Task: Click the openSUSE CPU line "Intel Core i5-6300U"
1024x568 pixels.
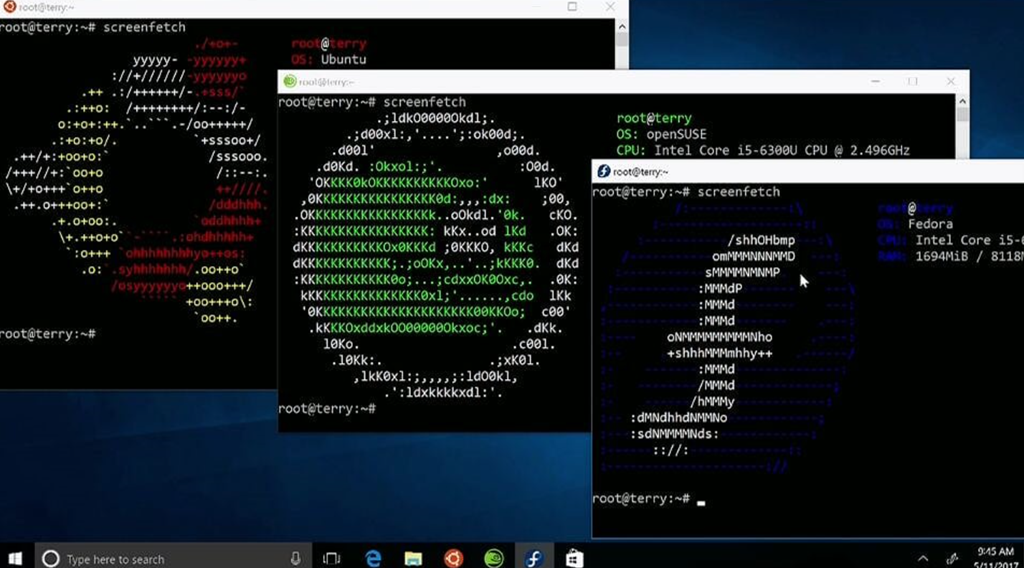Action: pos(726,151)
